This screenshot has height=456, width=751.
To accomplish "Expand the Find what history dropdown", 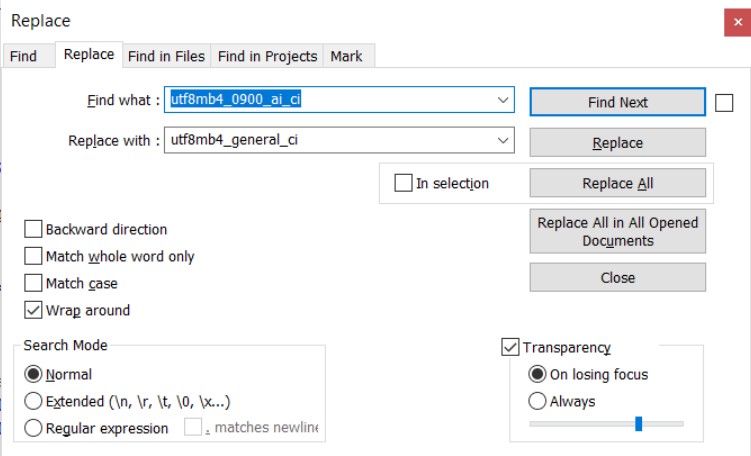I will tap(502, 100).
